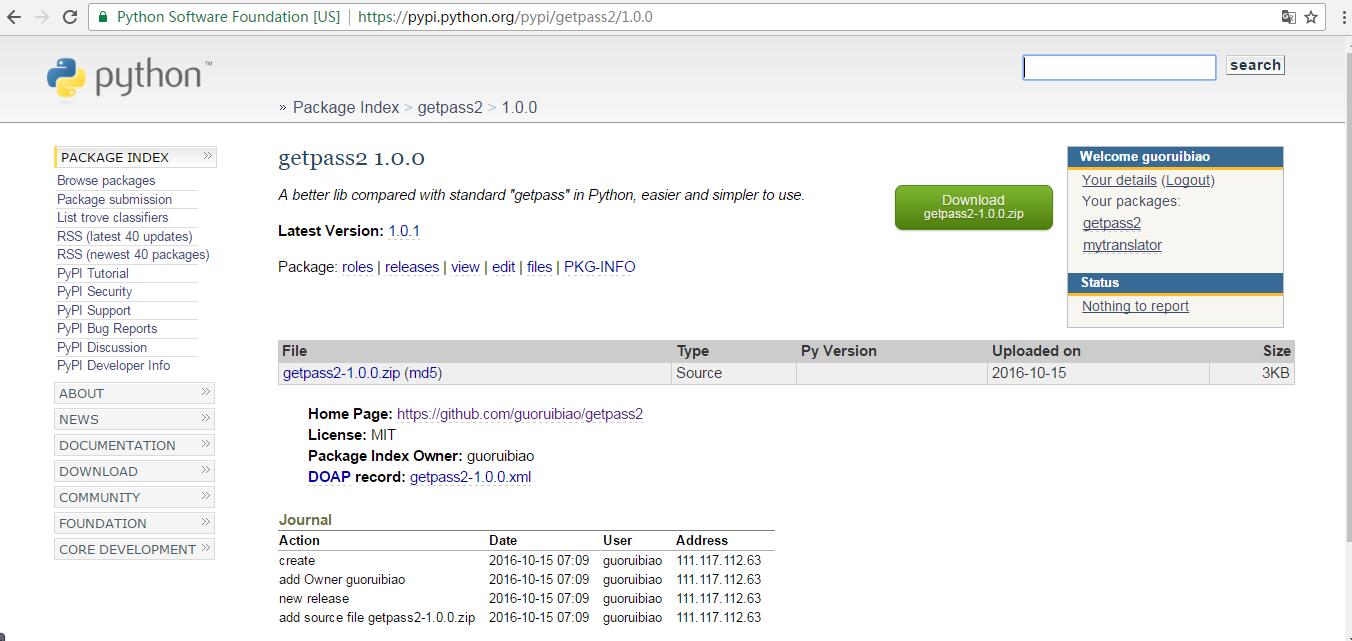Click the Logout link
The image size is (1352, 641).
(1189, 181)
